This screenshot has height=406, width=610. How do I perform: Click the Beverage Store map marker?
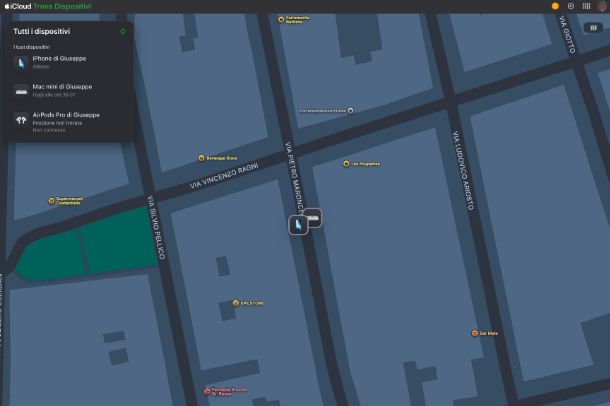coord(201,158)
